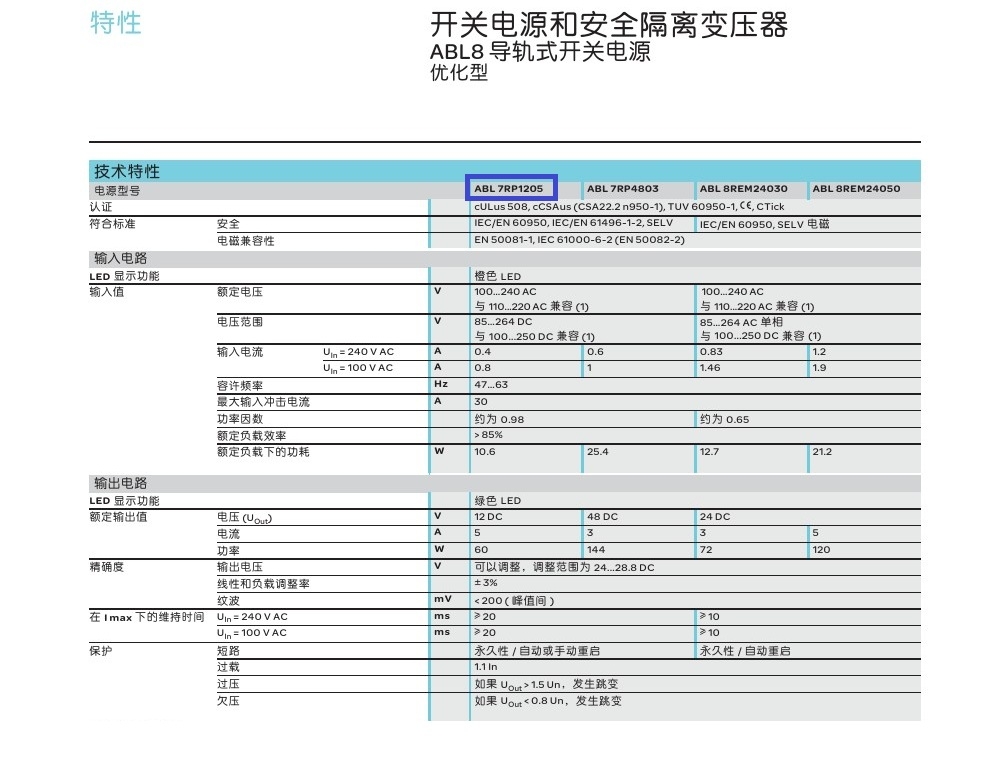Image resolution: width=992 pixels, height=760 pixels.
Task: Click the overload value '1.1 In'
Action: point(485,667)
